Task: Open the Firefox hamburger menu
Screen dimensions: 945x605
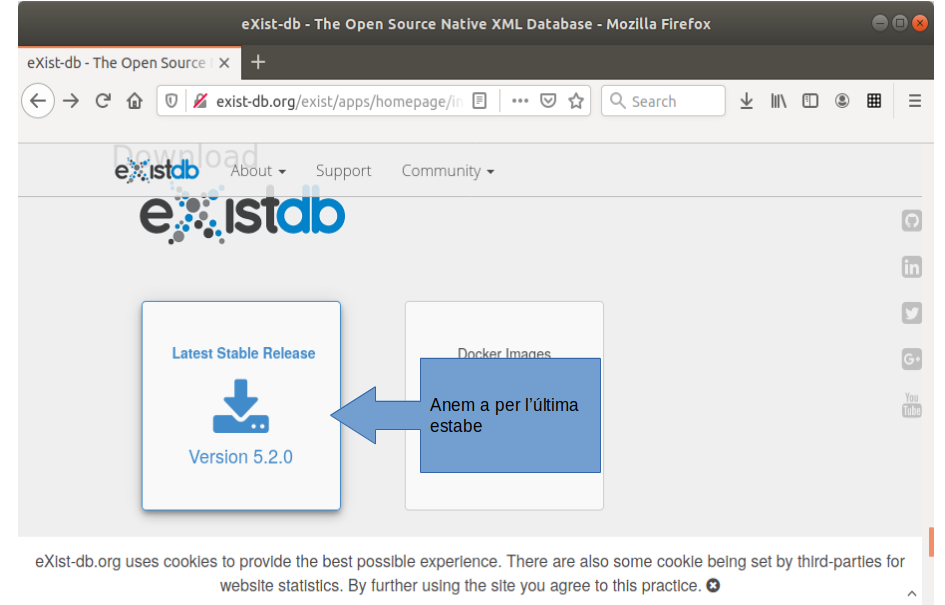Action: [x=914, y=101]
